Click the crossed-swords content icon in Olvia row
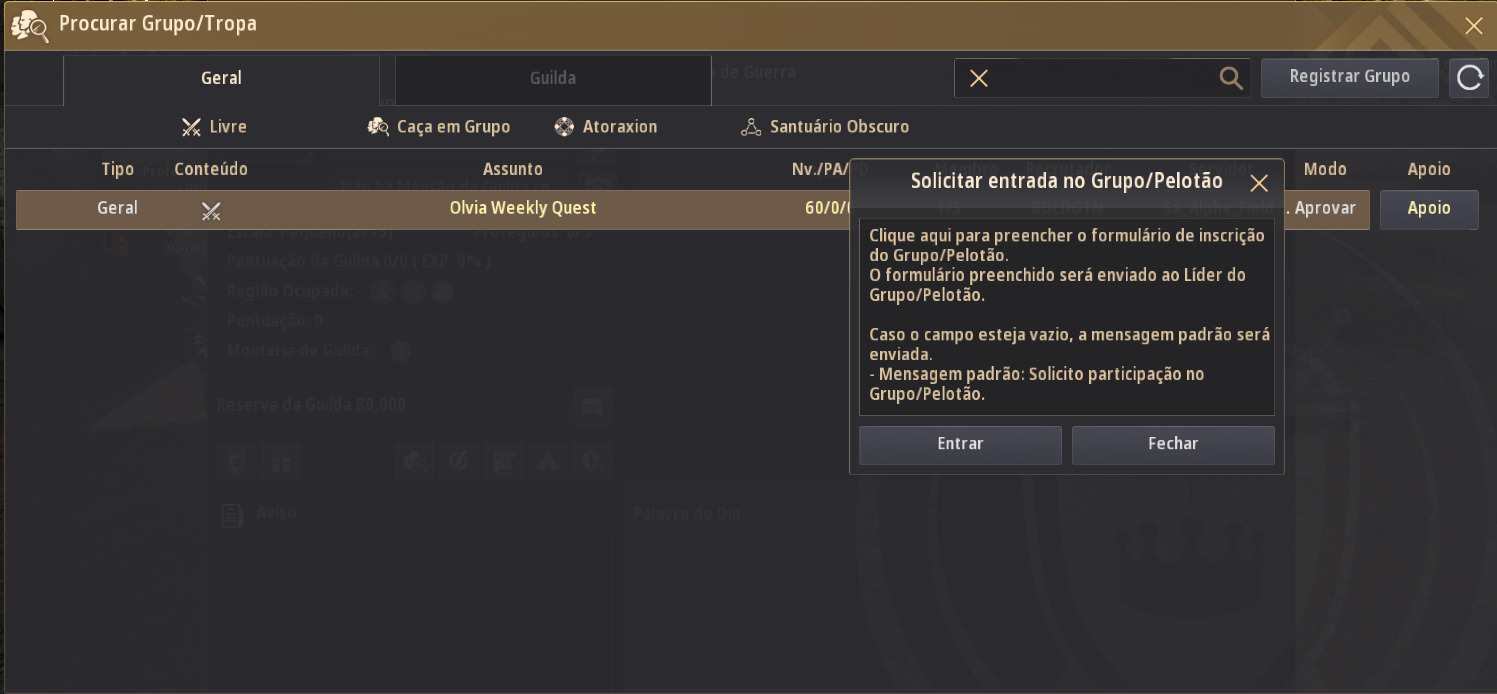 click(211, 210)
